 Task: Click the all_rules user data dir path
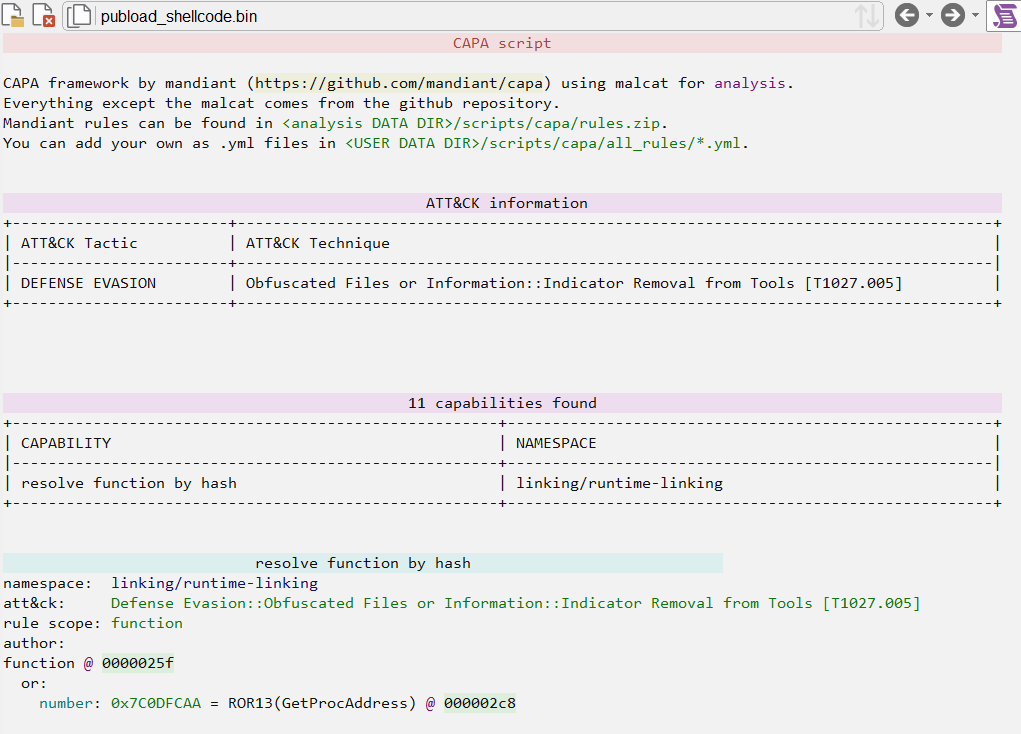click(x=546, y=143)
